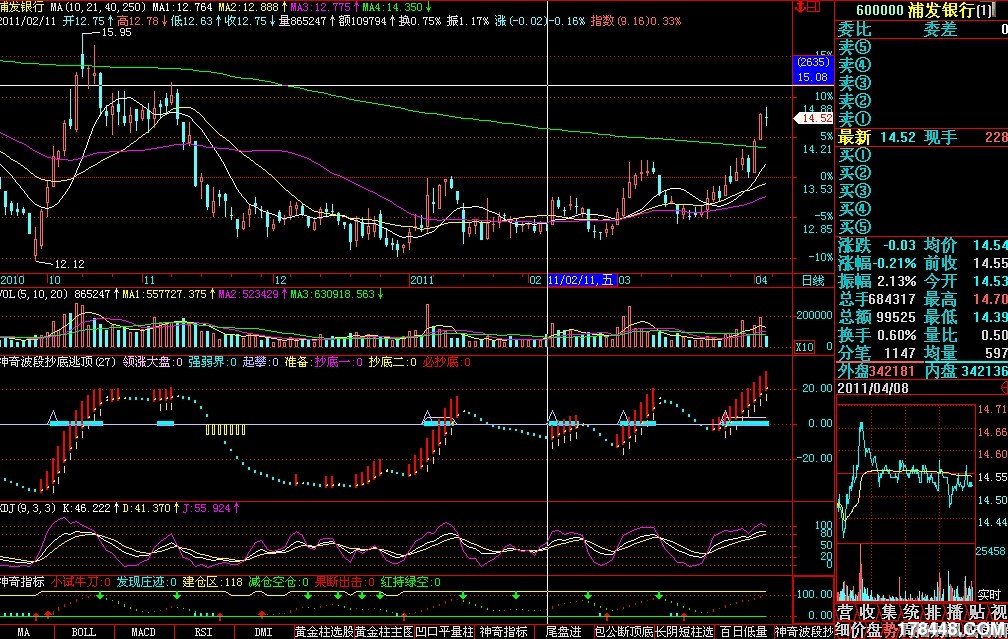Open the 黄金柱主图 tab
Viewport: 1008px width, 639px height.
pos(384,633)
